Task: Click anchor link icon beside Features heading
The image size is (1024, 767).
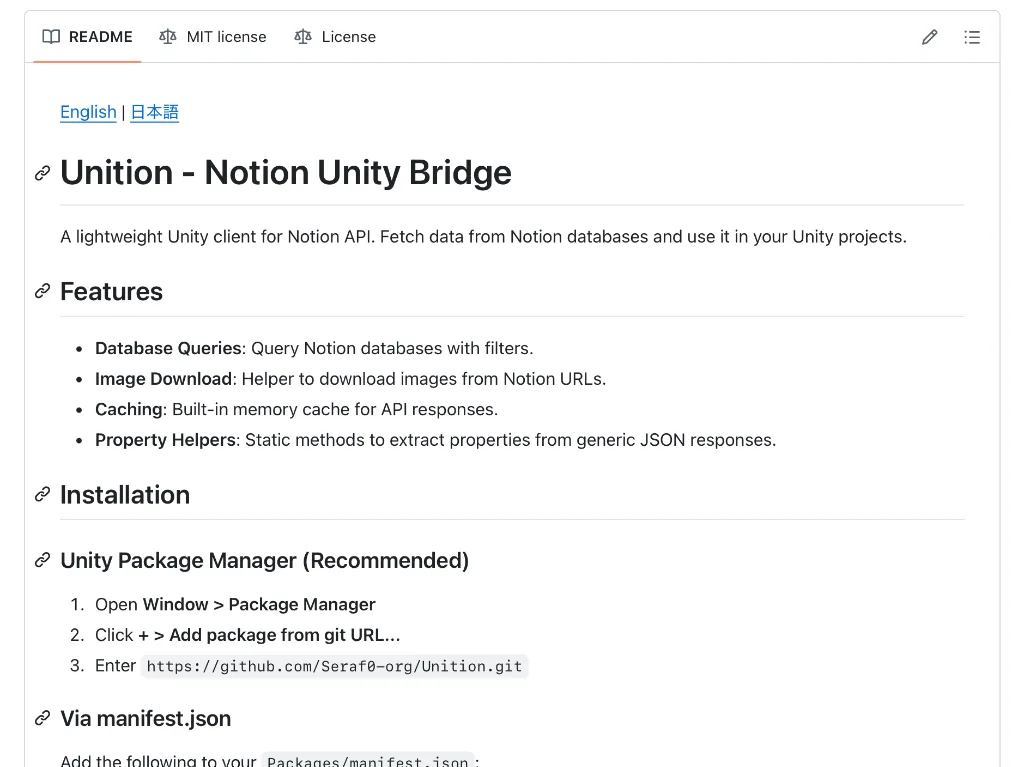Action: tap(42, 291)
